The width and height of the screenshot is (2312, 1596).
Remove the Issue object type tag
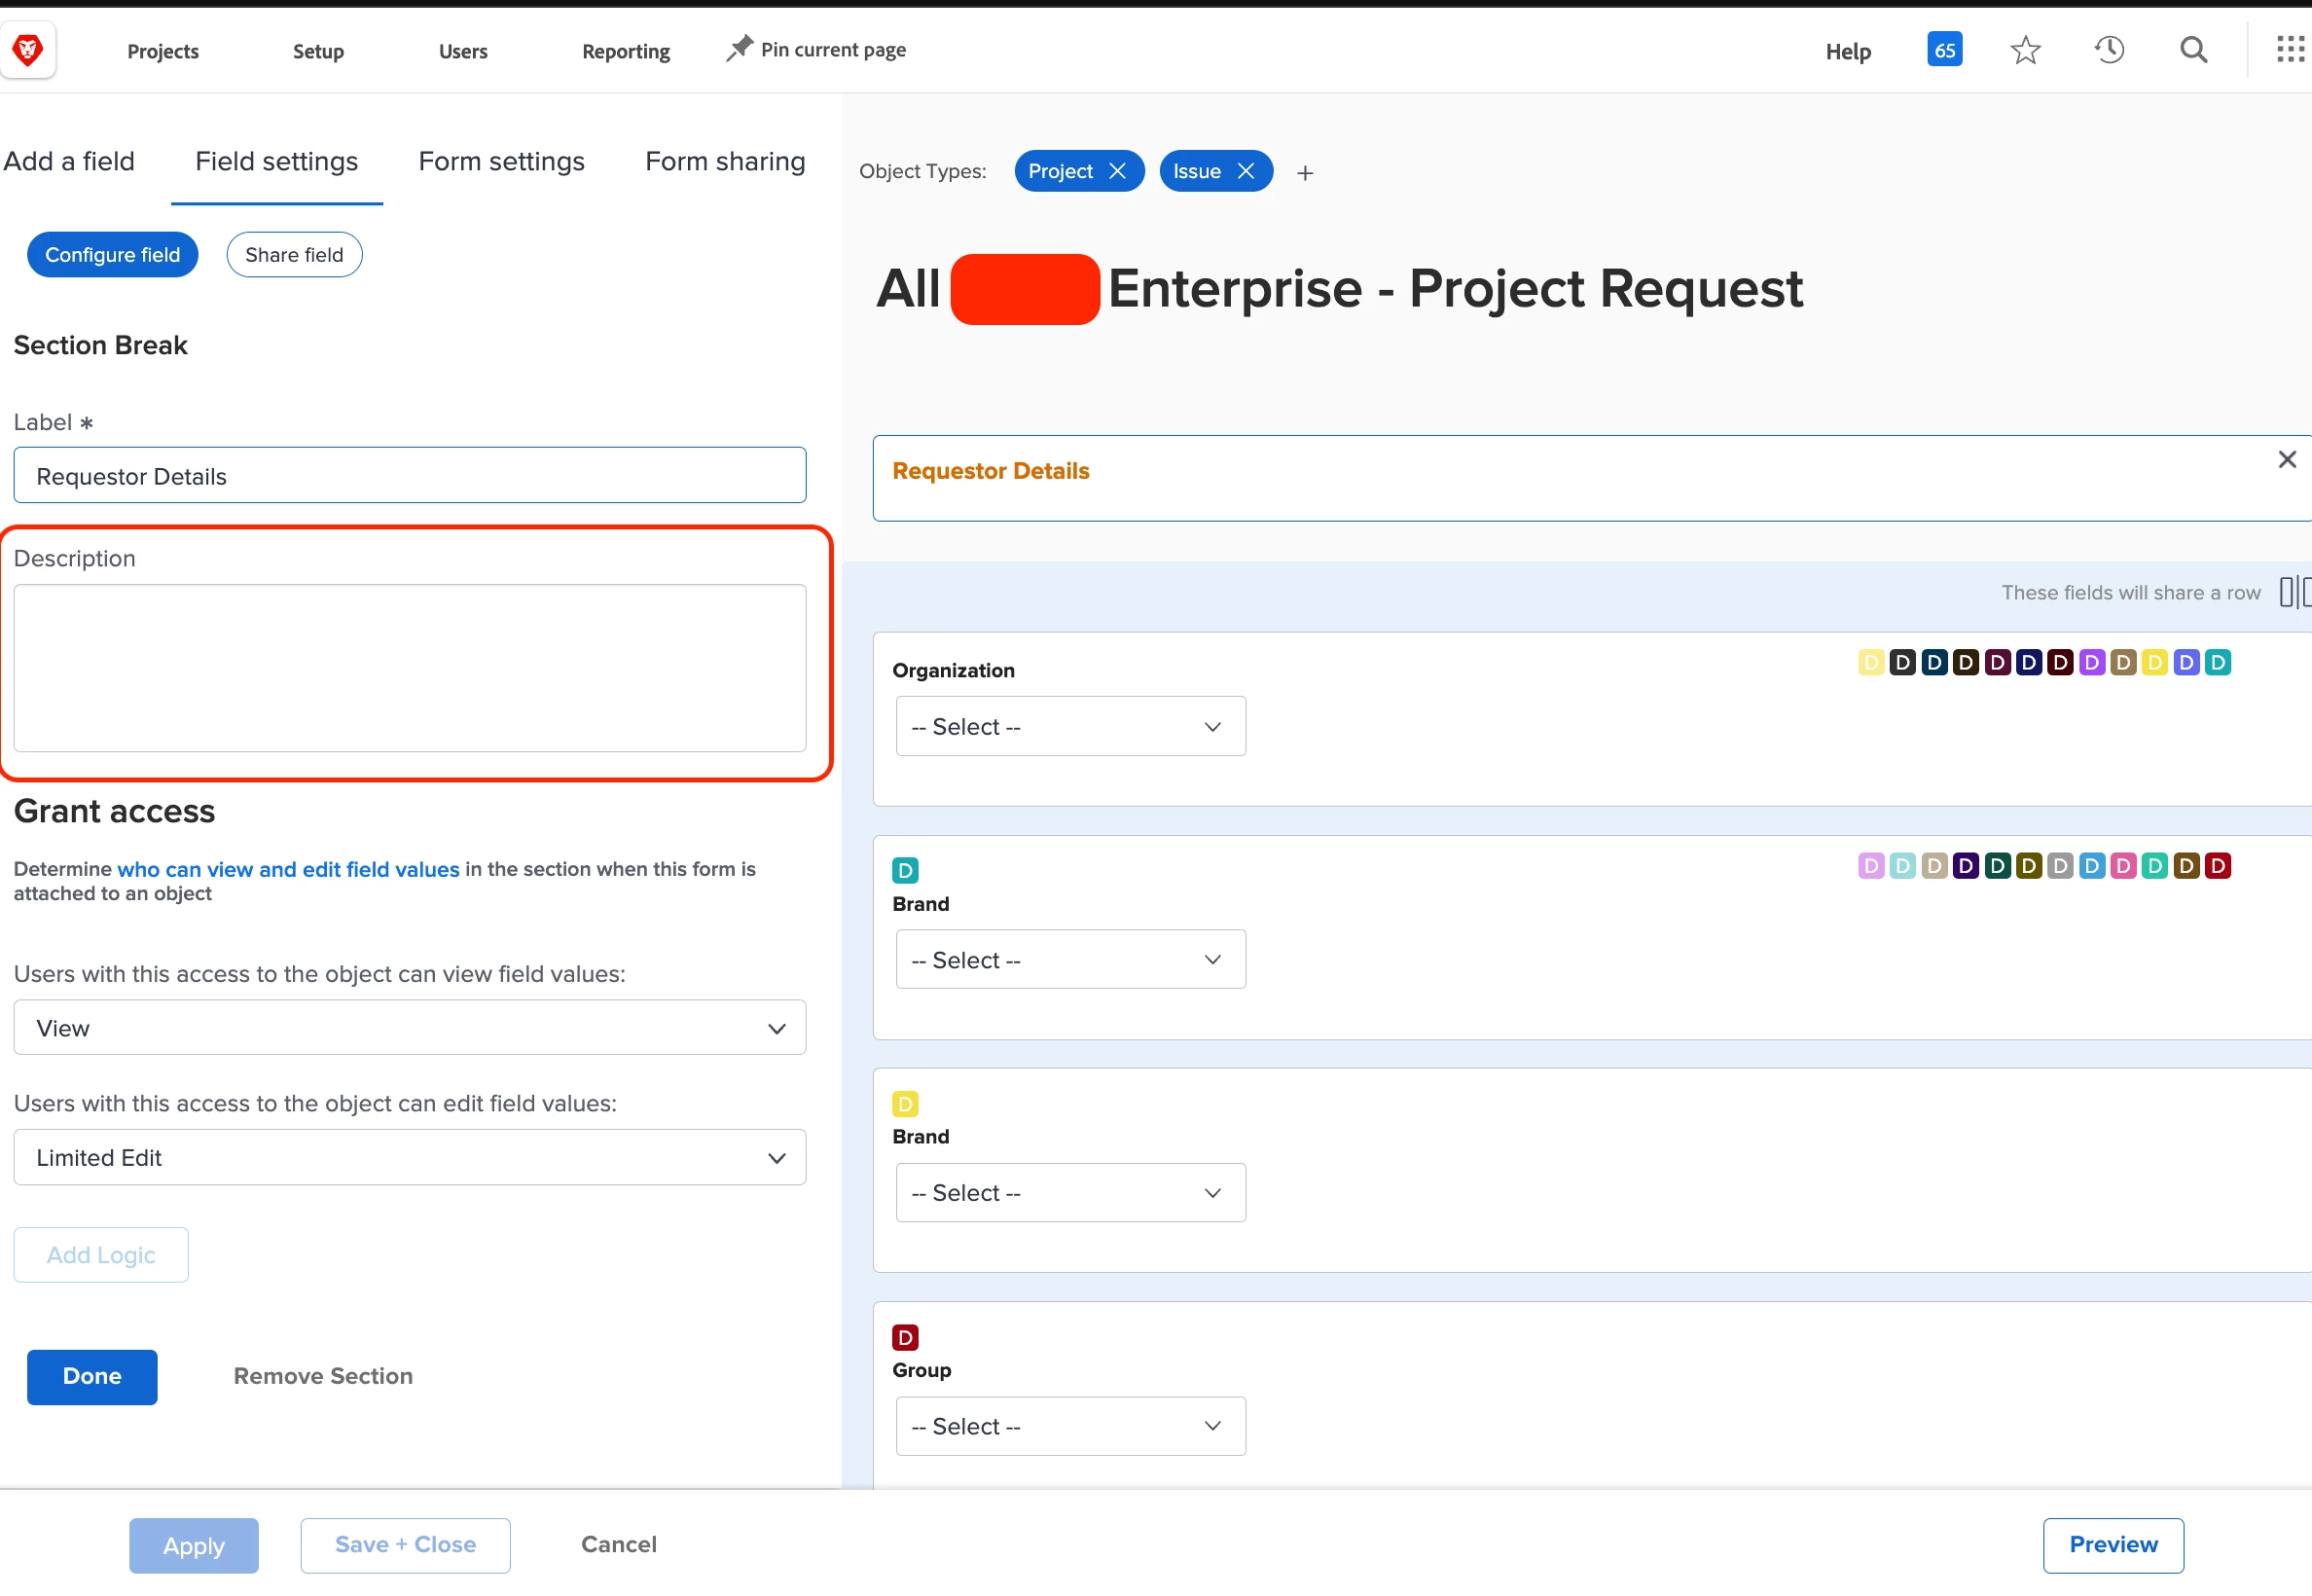tap(1245, 171)
